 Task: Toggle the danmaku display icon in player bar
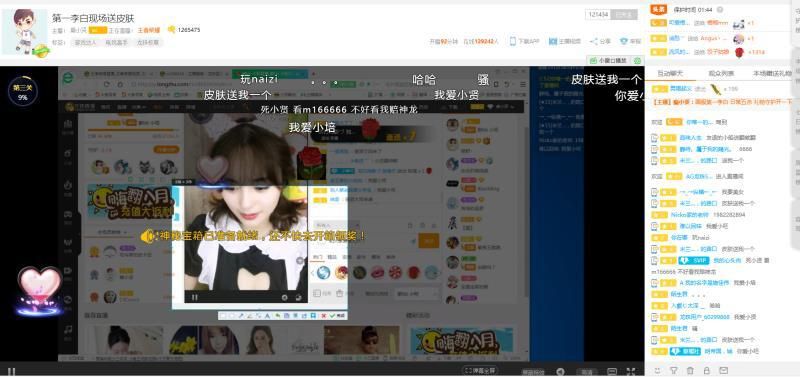612,372
